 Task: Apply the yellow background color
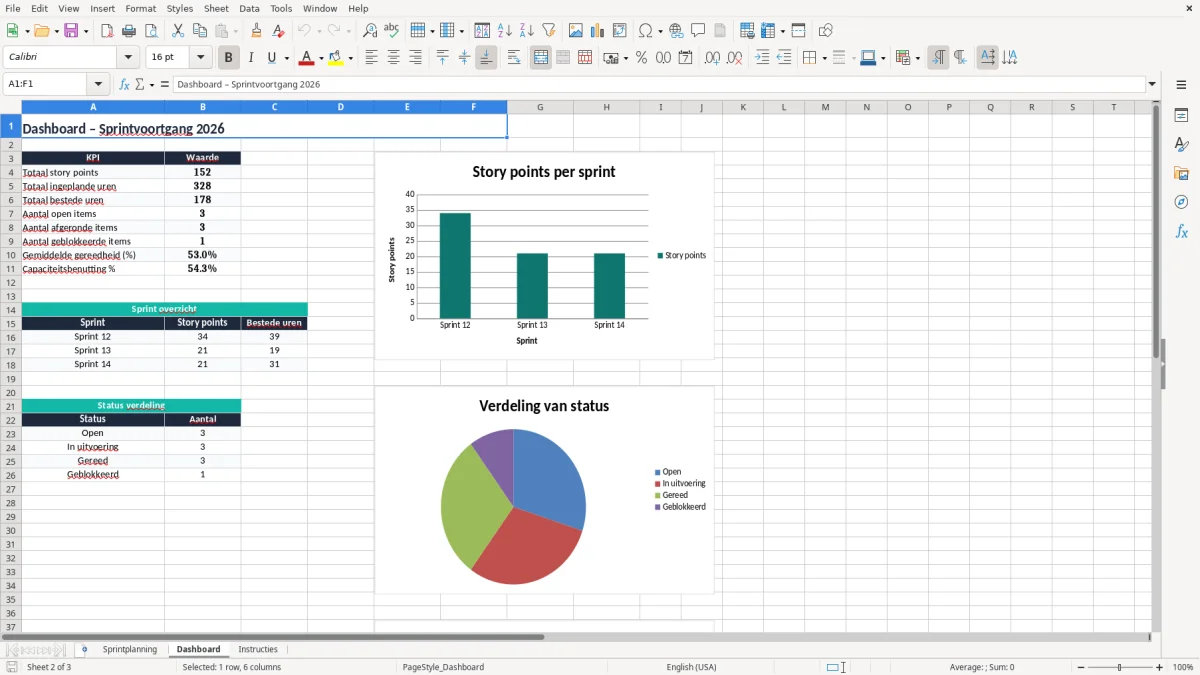(336, 58)
